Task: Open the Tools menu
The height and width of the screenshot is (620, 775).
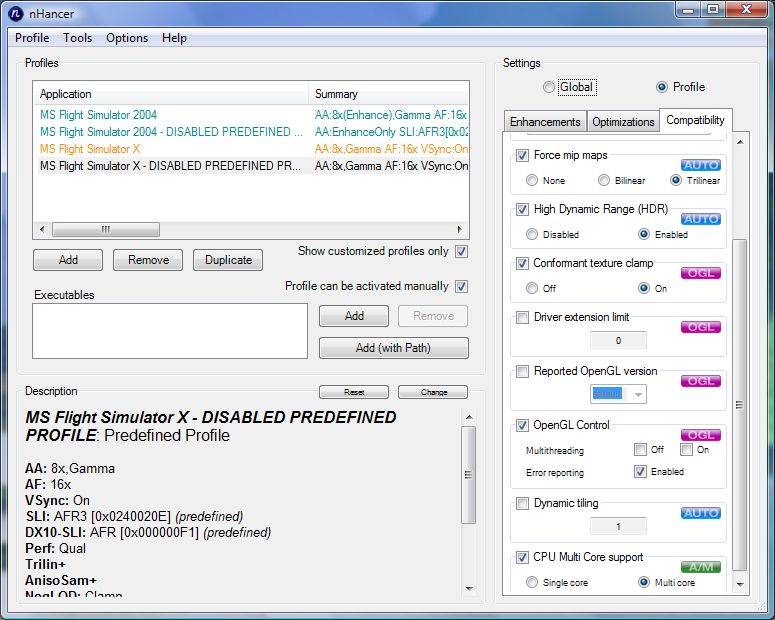Action: (77, 38)
